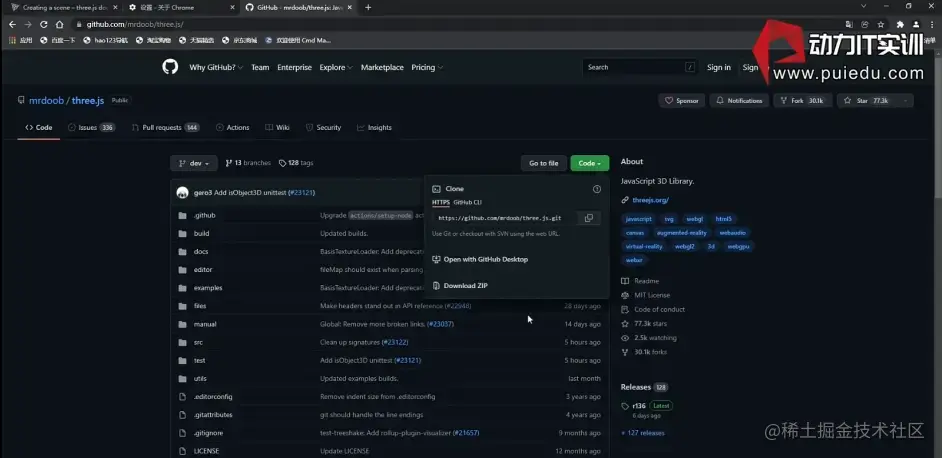
Task: Star the three.js repository
Action: pos(866,100)
